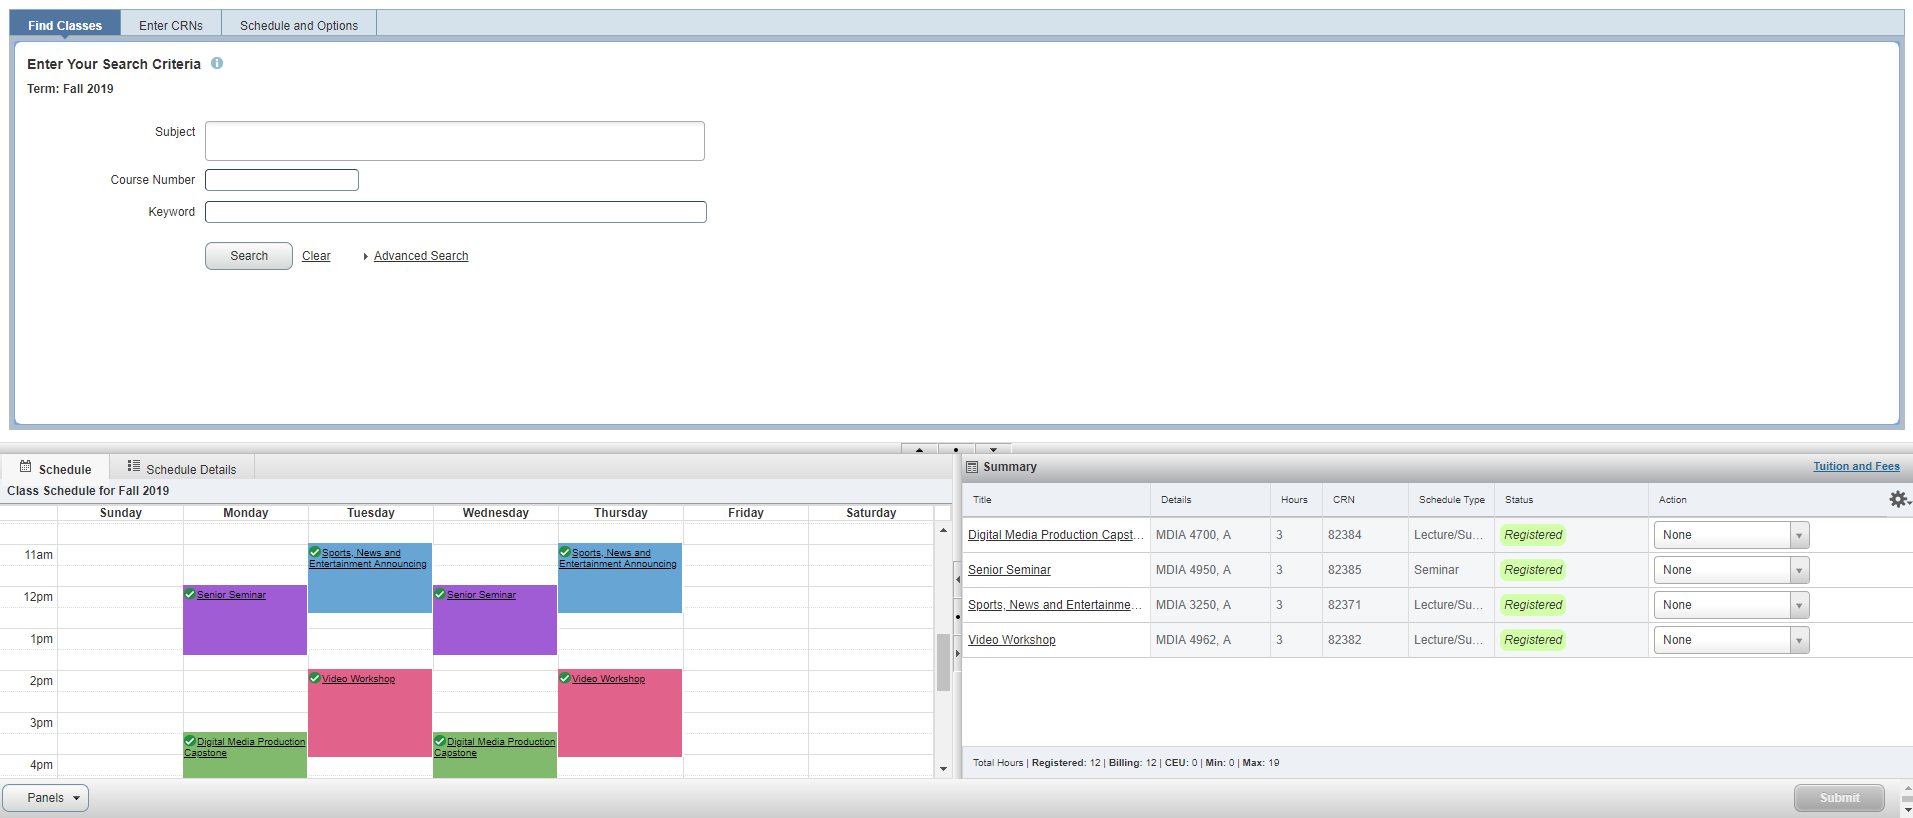Click Monday Senior Seminar green checkmark

tap(190, 594)
